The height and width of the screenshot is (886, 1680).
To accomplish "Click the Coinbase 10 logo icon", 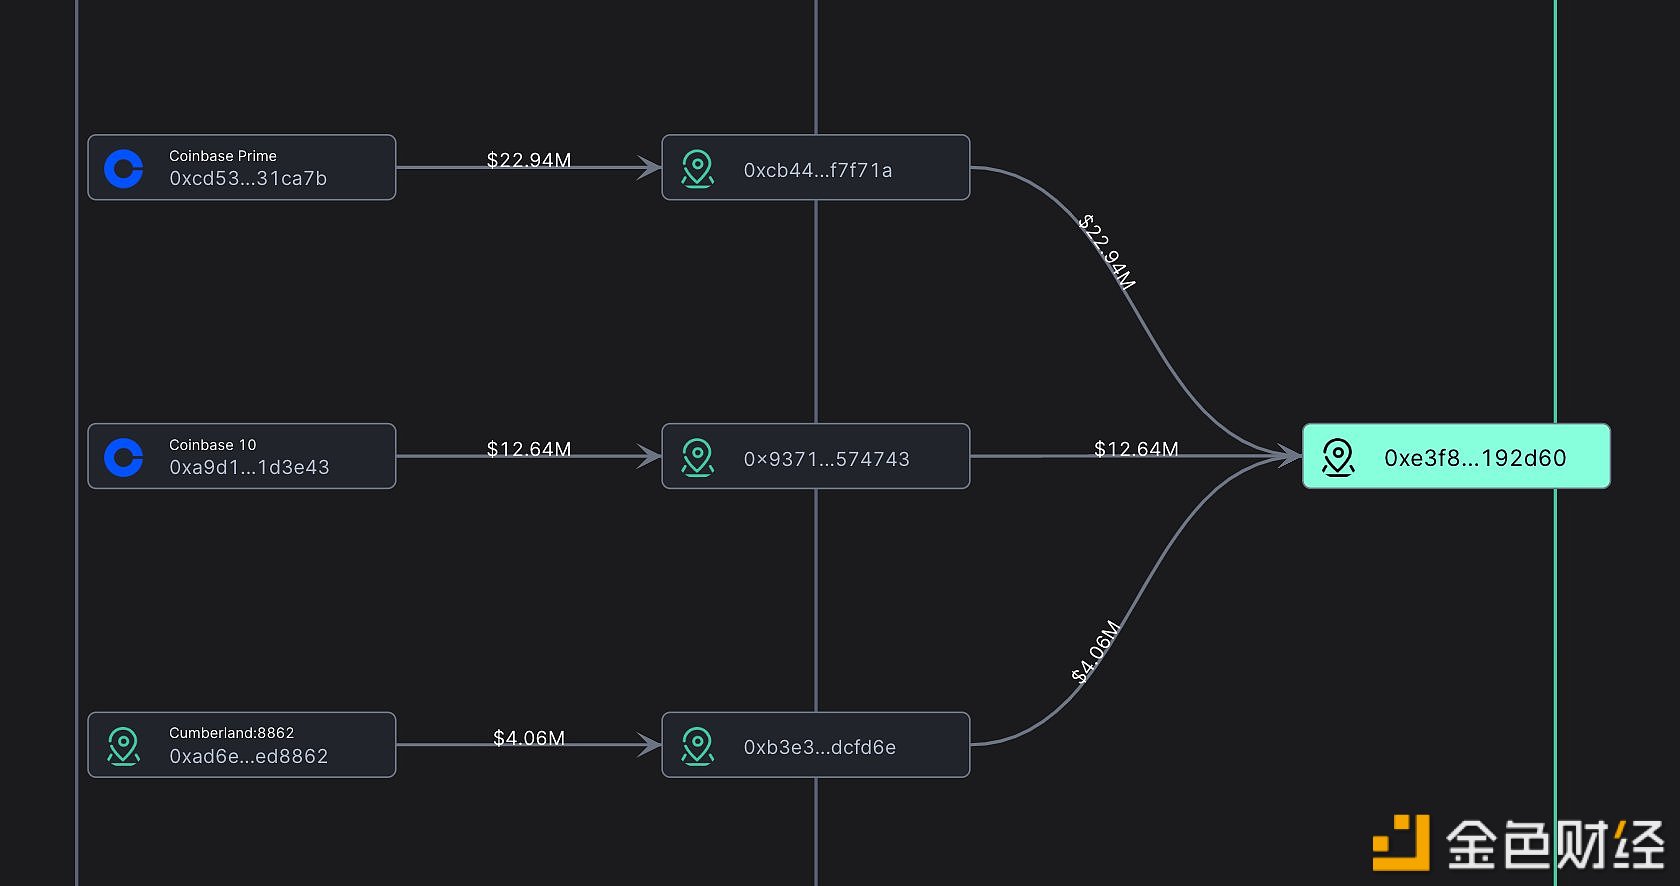I will pos(124,457).
